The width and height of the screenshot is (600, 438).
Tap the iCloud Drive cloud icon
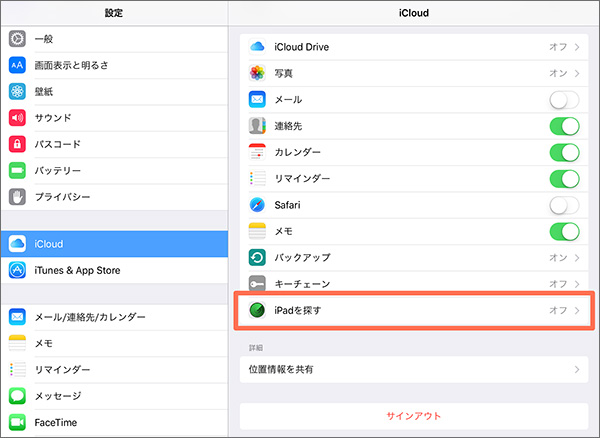tap(257, 47)
